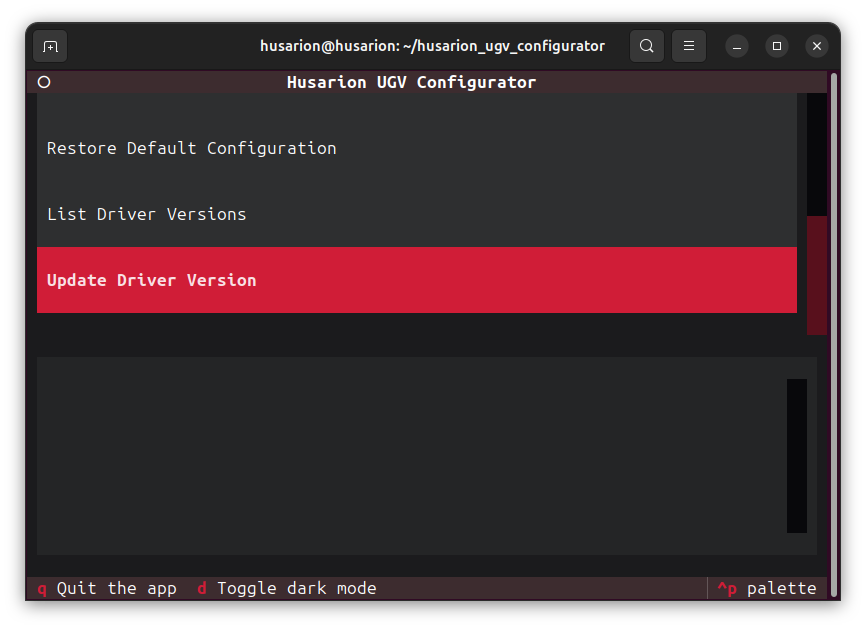
Task: Select List Driver Versions option
Action: [146, 214]
